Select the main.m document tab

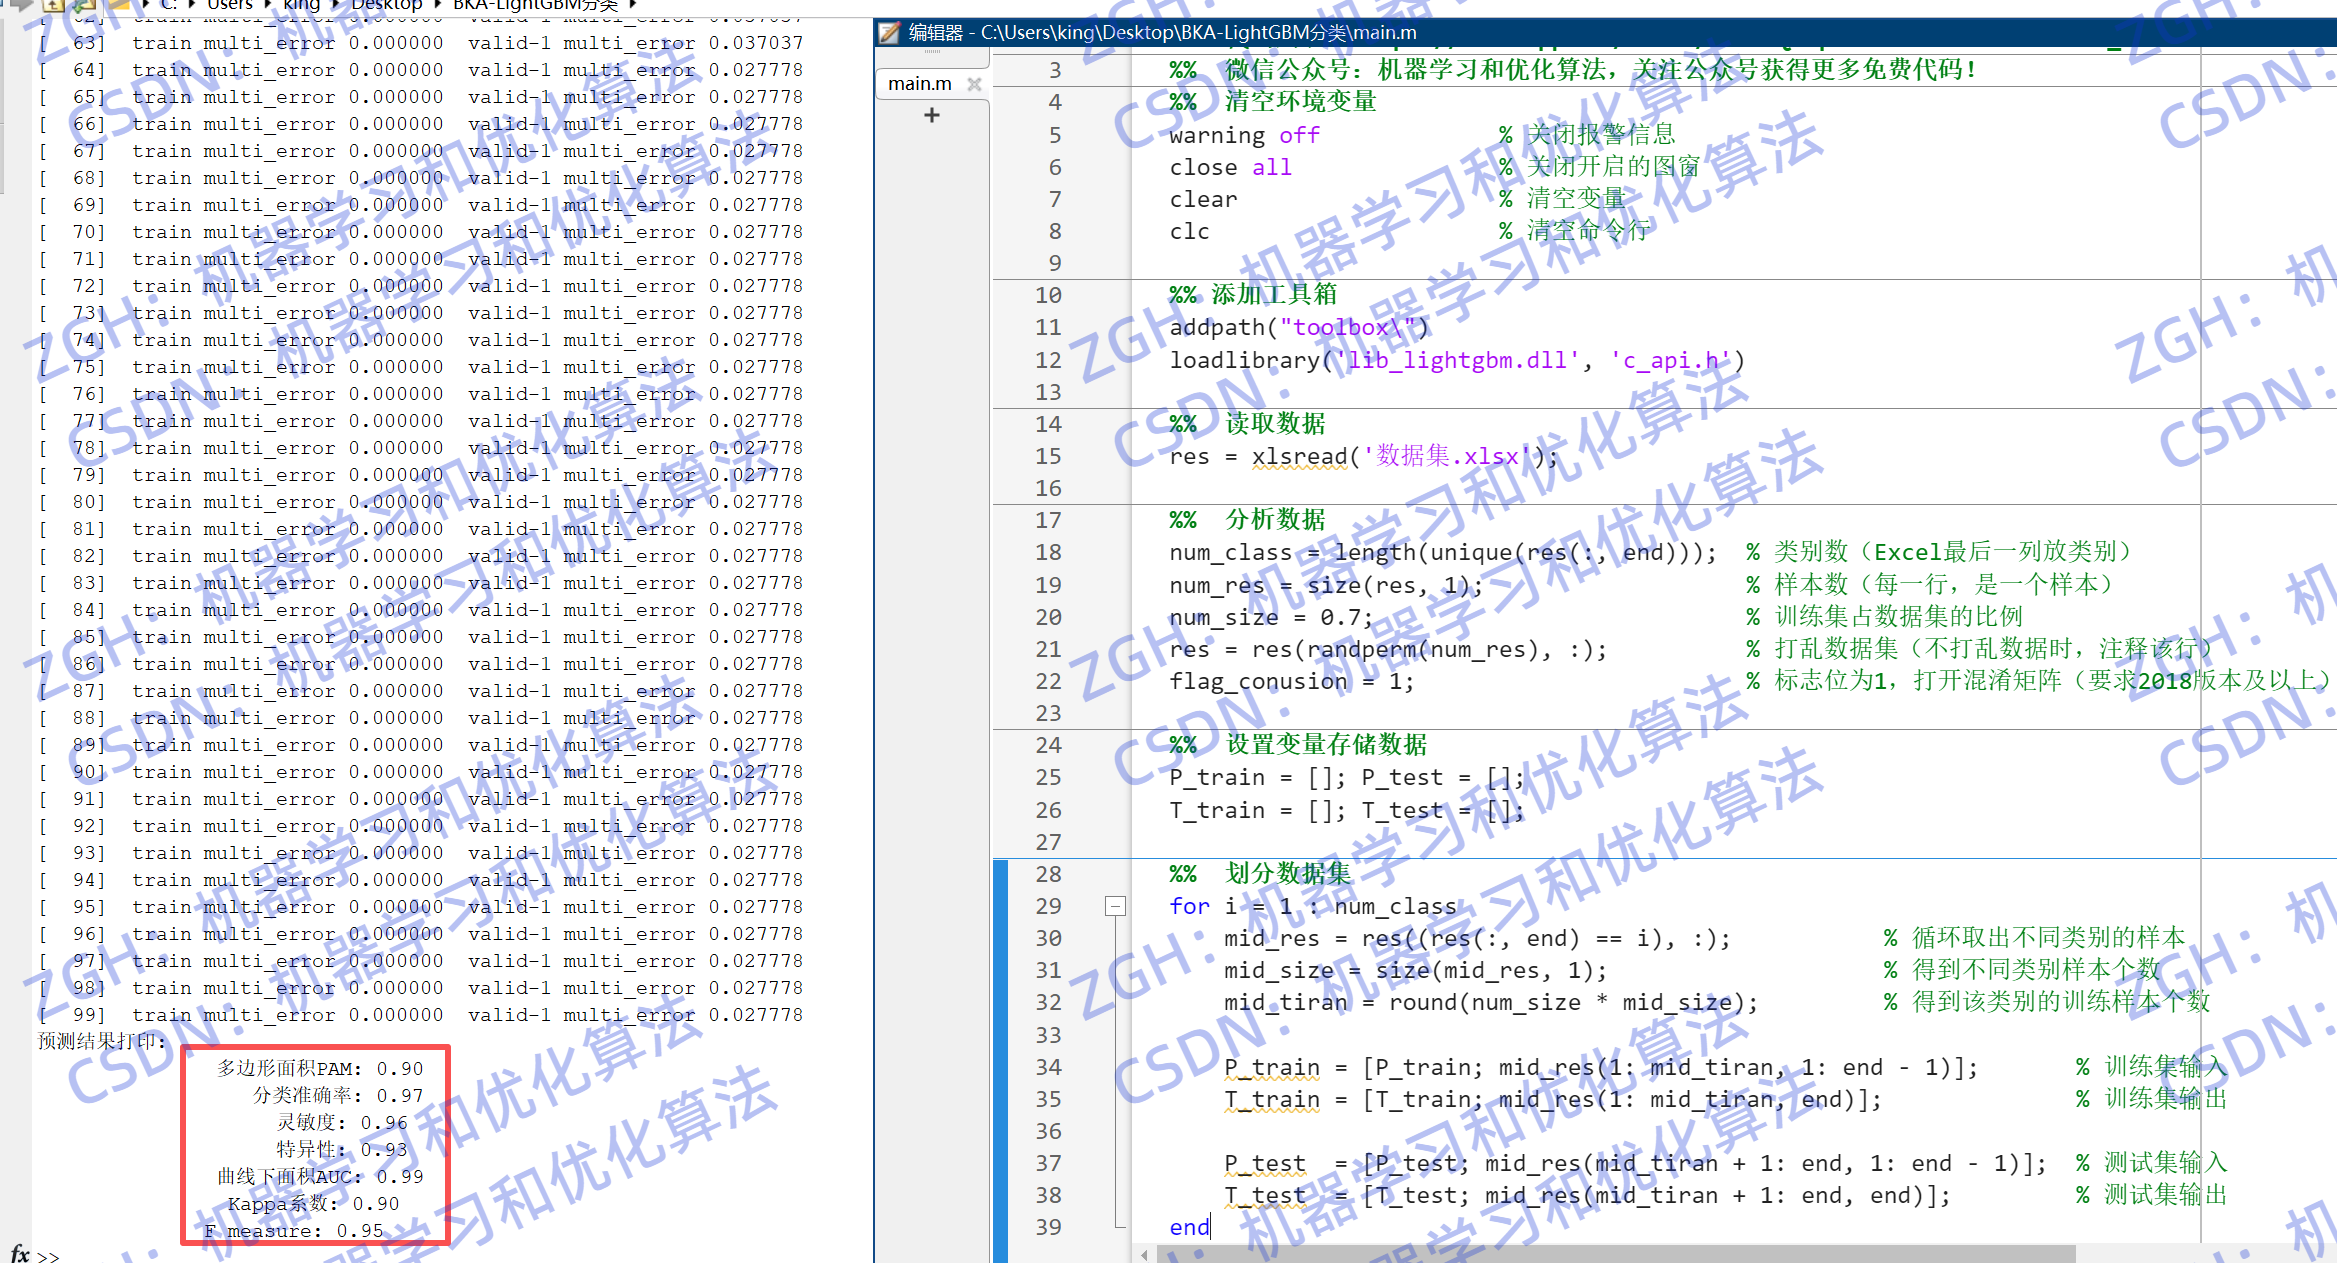pos(919,84)
